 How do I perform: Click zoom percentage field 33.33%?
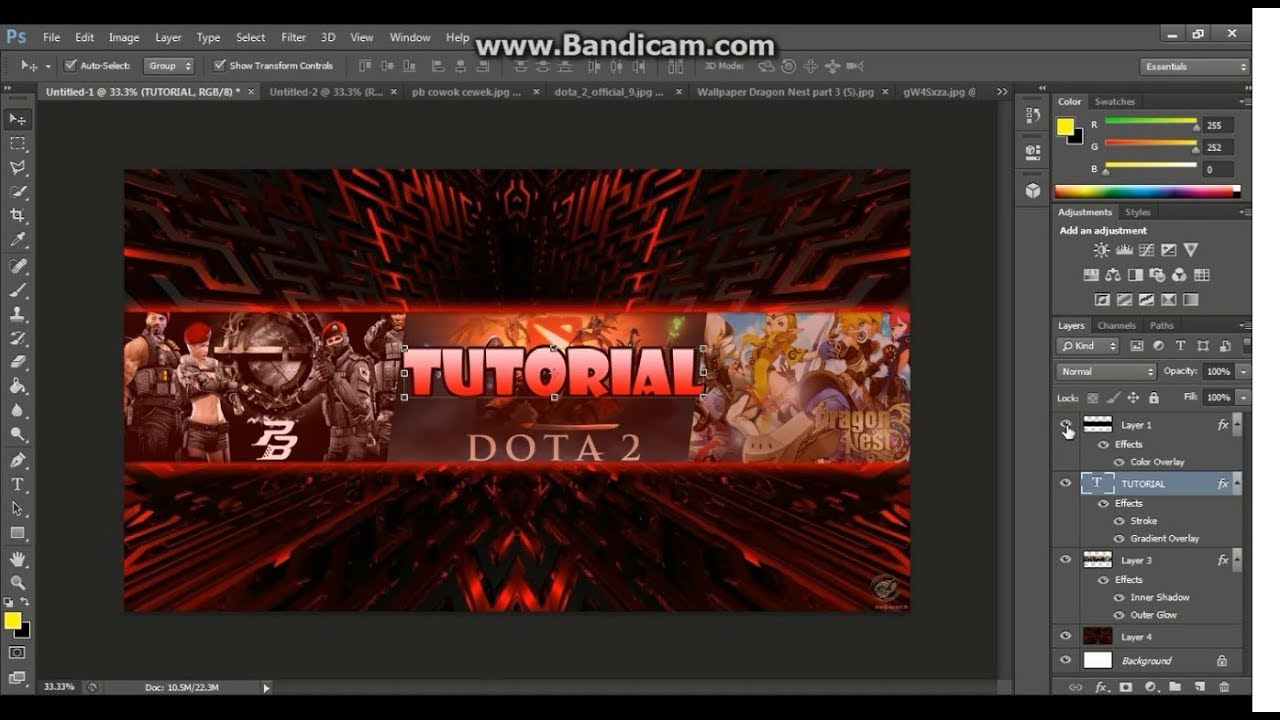[57, 687]
